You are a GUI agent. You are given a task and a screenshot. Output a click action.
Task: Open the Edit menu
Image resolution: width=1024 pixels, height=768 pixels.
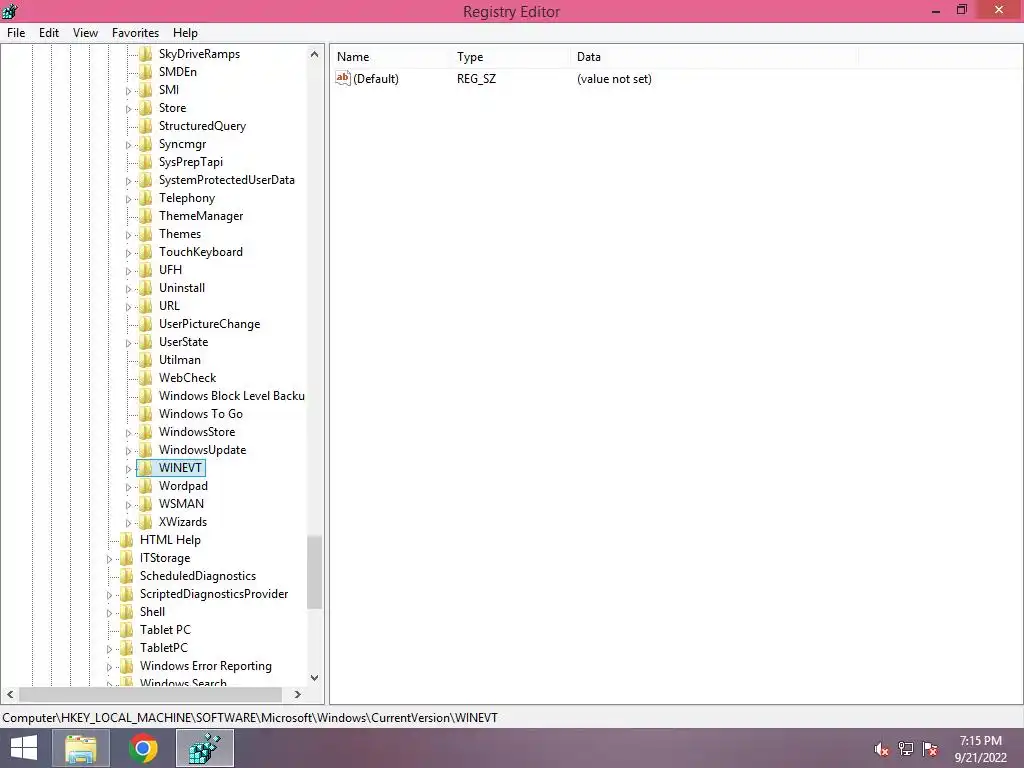pos(48,33)
